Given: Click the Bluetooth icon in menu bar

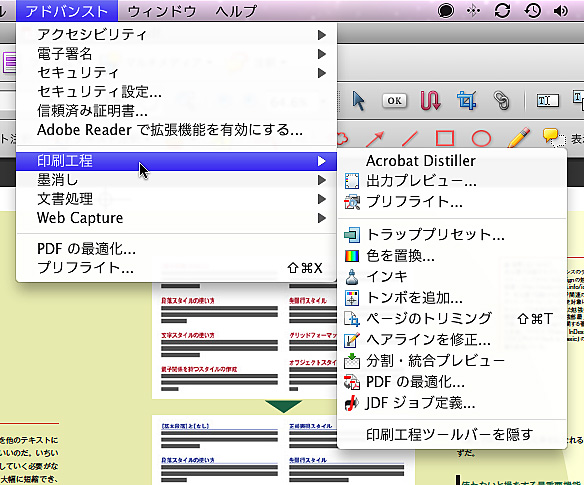Looking at the screenshot, I should [473, 10].
